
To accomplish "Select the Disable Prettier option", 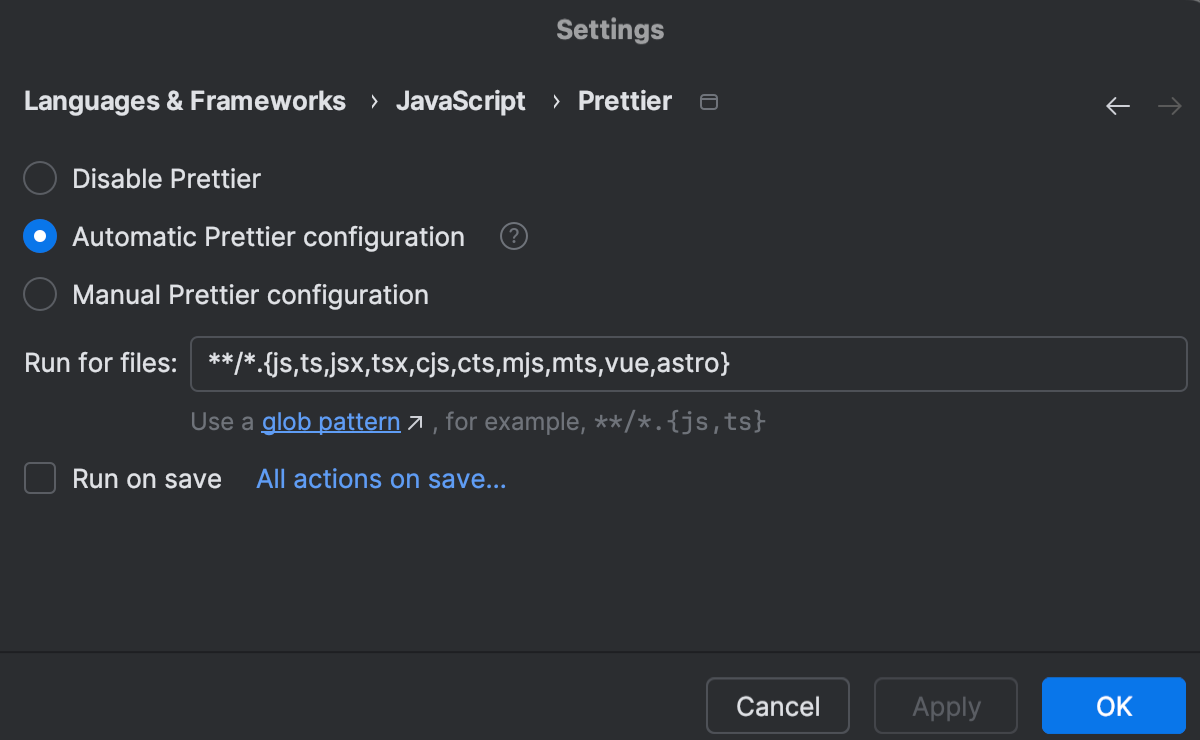I will 39,178.
